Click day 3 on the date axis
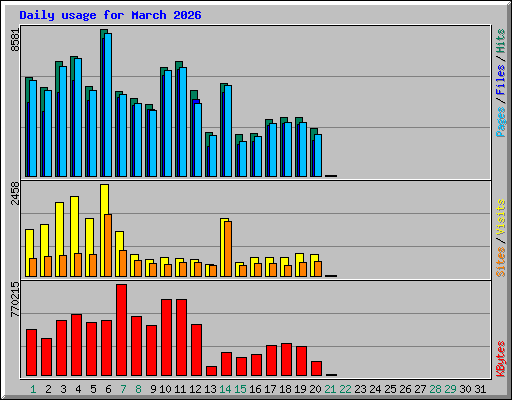This screenshot has width=512, height=400. [x=63, y=389]
